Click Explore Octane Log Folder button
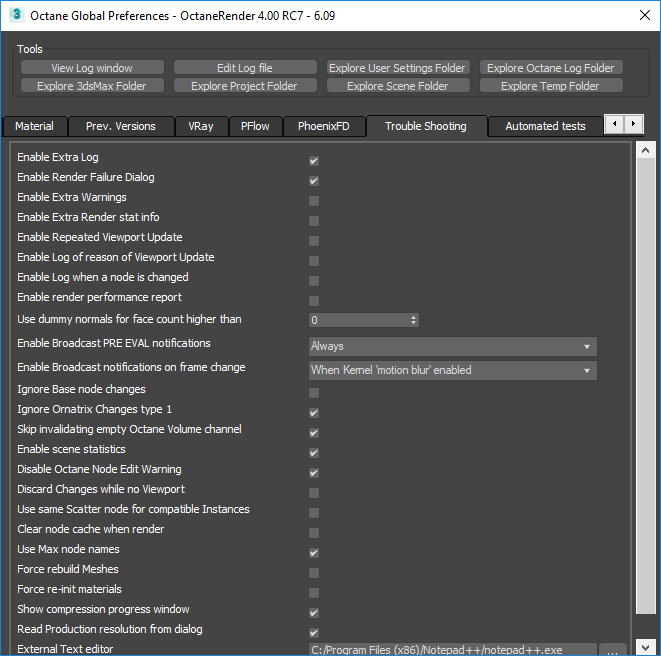Screen dimensions: 661x656 coord(550,68)
